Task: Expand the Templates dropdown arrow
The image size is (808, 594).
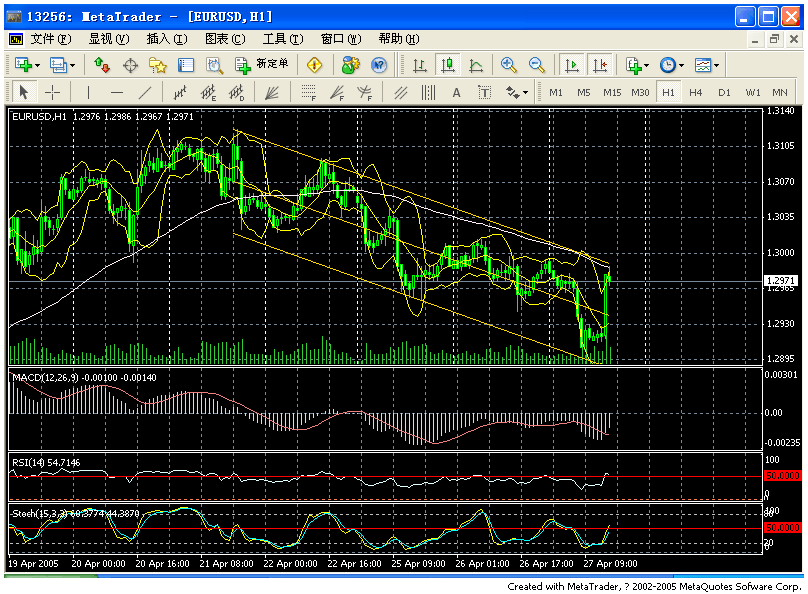Action: (x=716, y=65)
